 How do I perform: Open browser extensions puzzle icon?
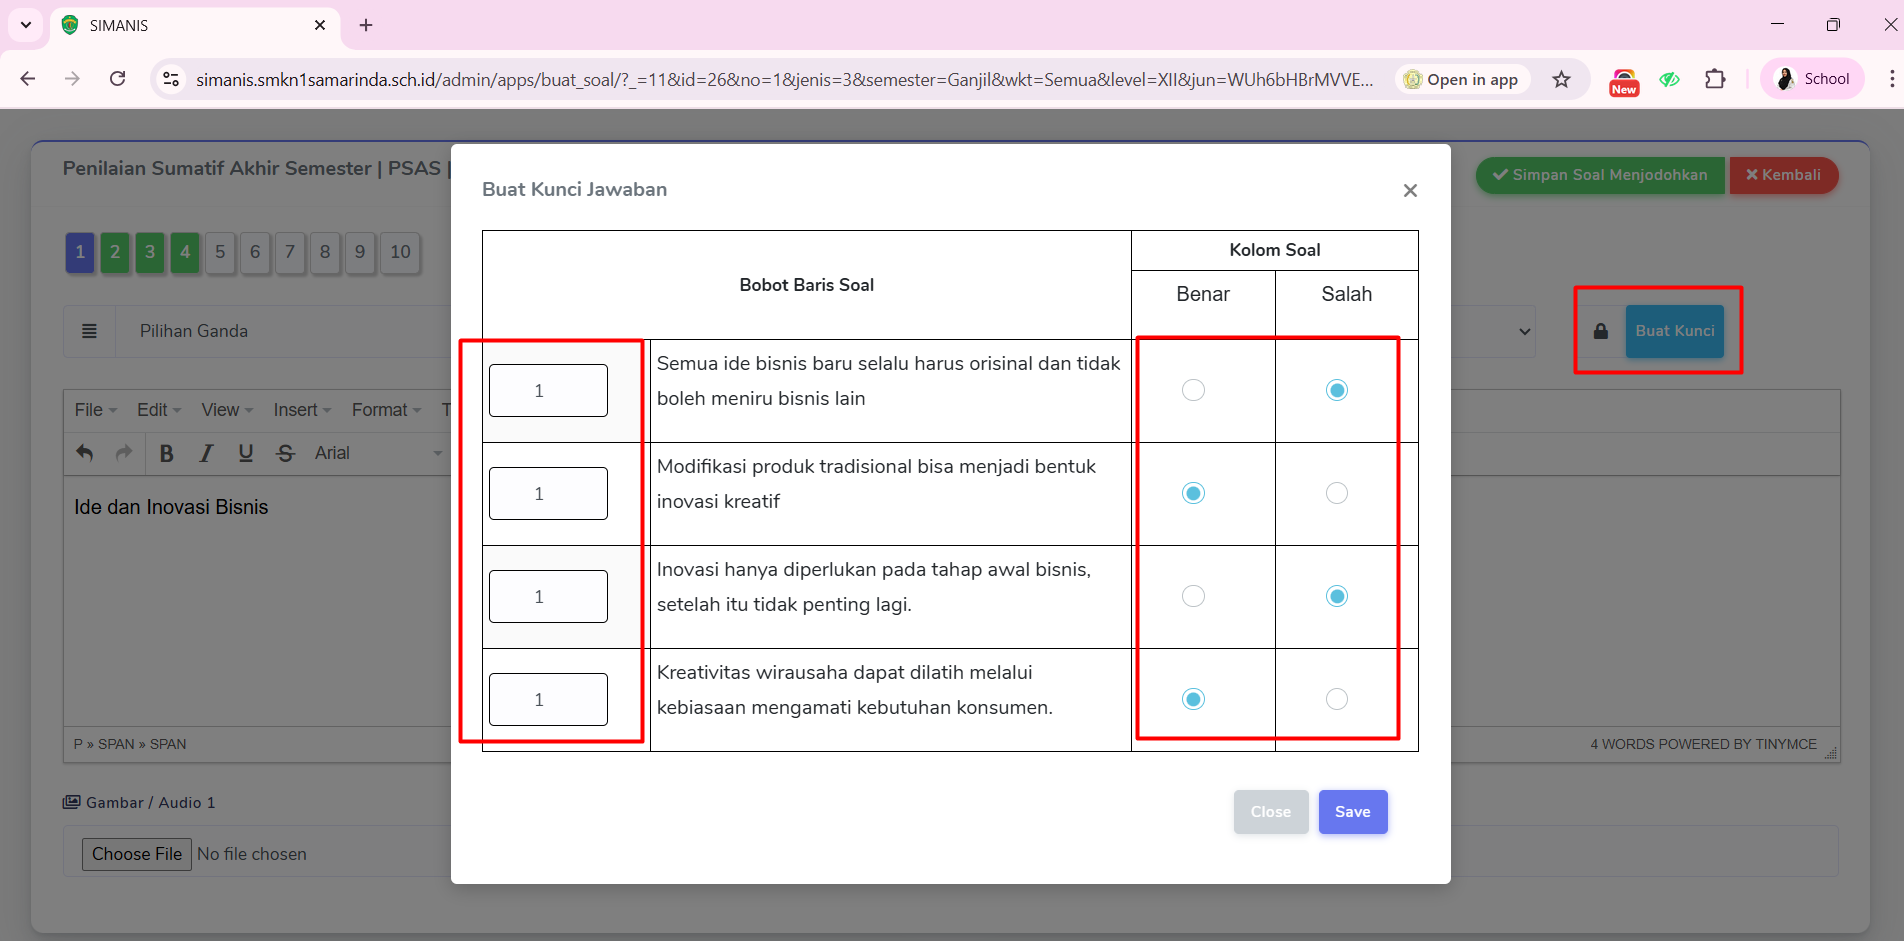[x=1715, y=79]
